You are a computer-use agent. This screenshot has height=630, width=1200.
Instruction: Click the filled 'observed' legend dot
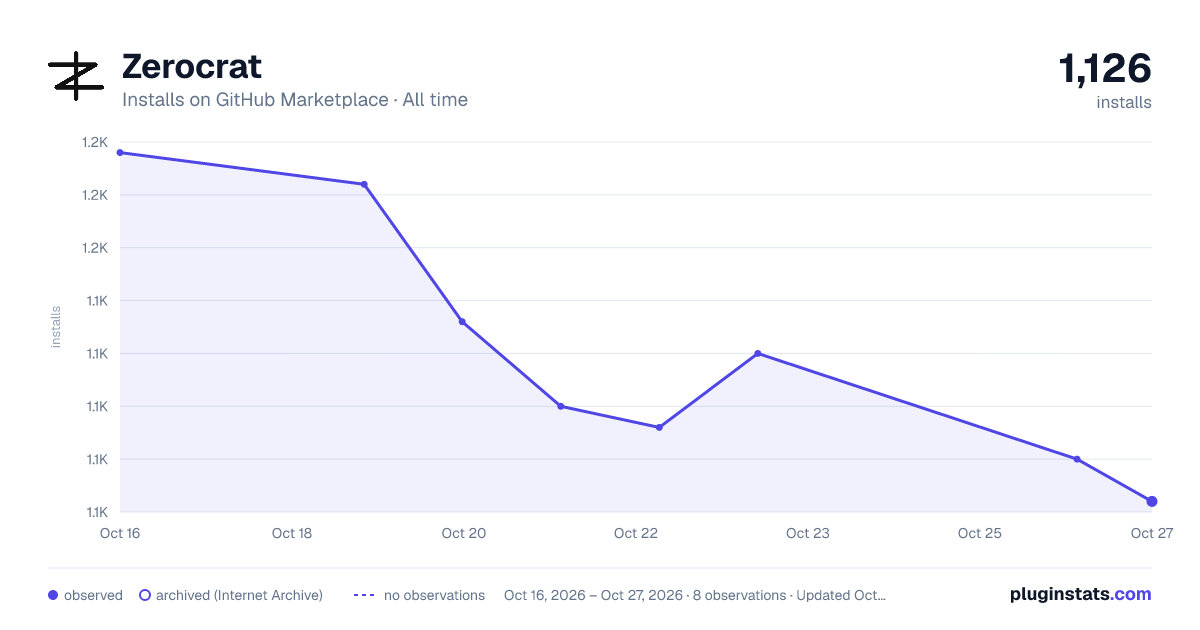click(53, 595)
